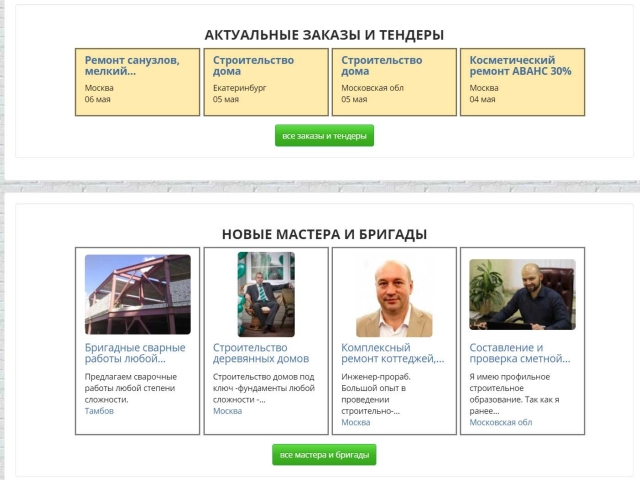Image resolution: width=640 pixels, height=480 pixels.
Task: Open 'Бригадные сварочные работы любой...' profile
Action: (133, 352)
